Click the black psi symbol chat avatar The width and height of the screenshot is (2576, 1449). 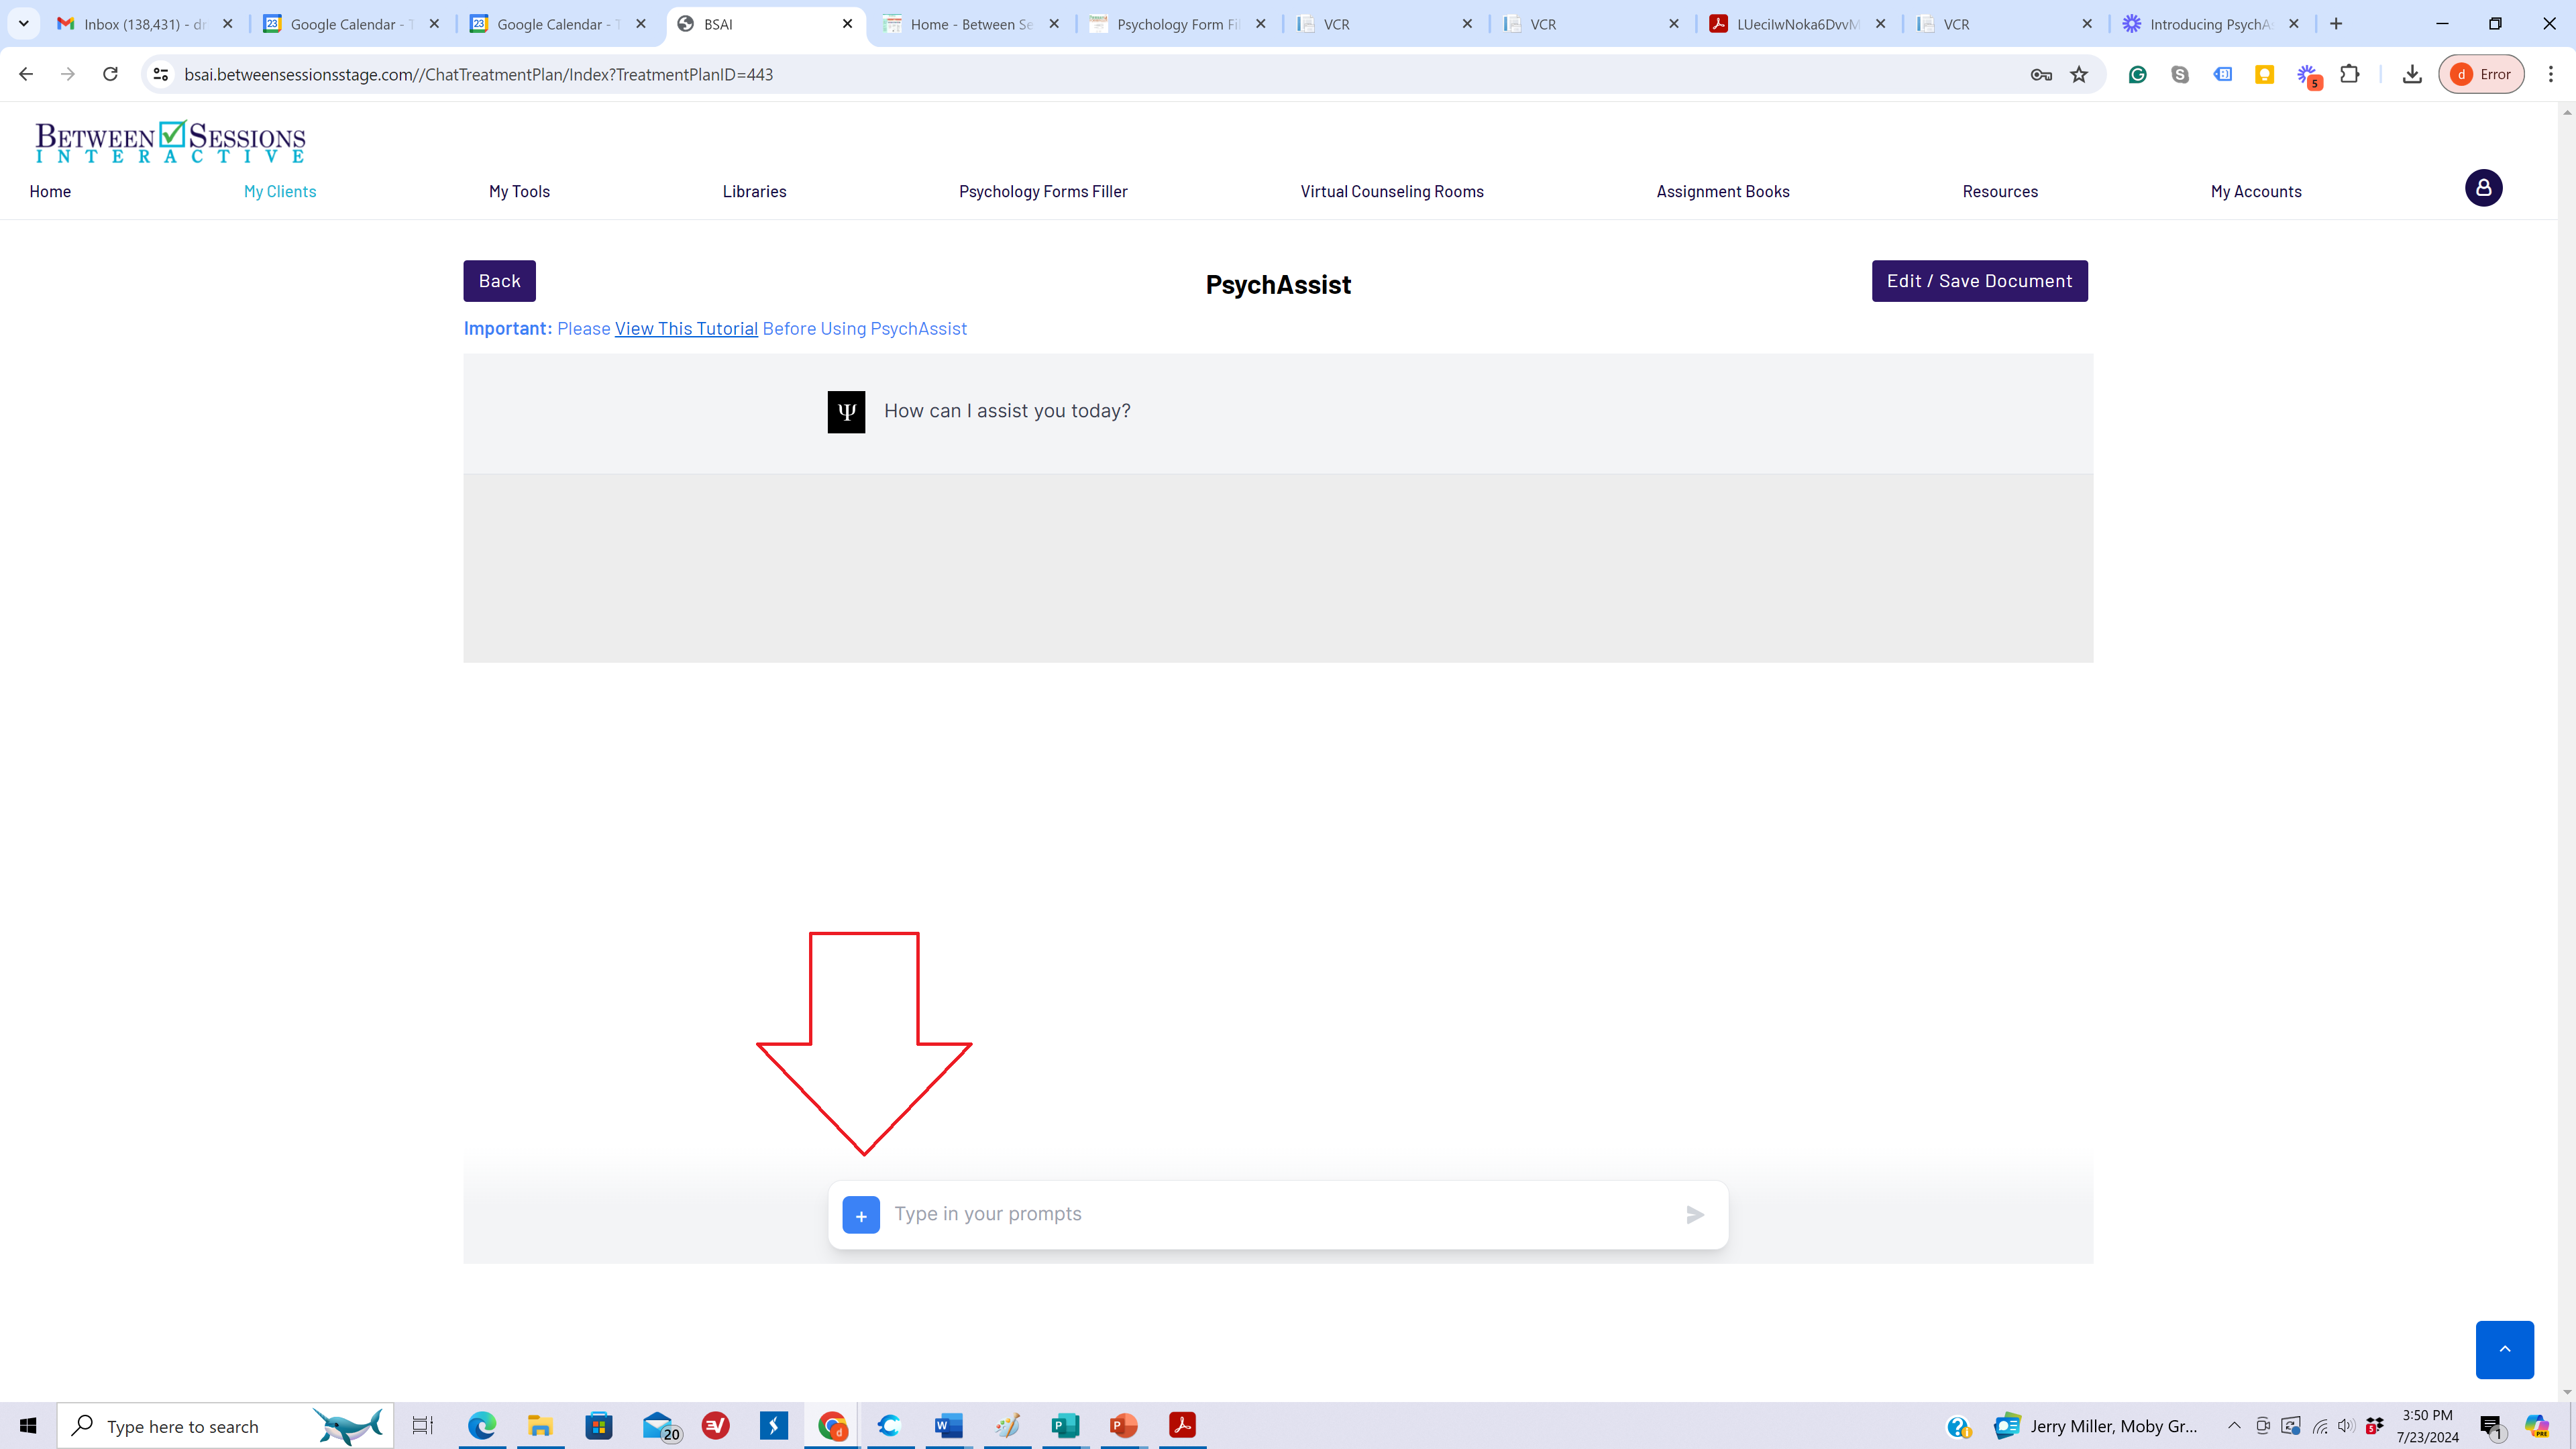coord(846,412)
